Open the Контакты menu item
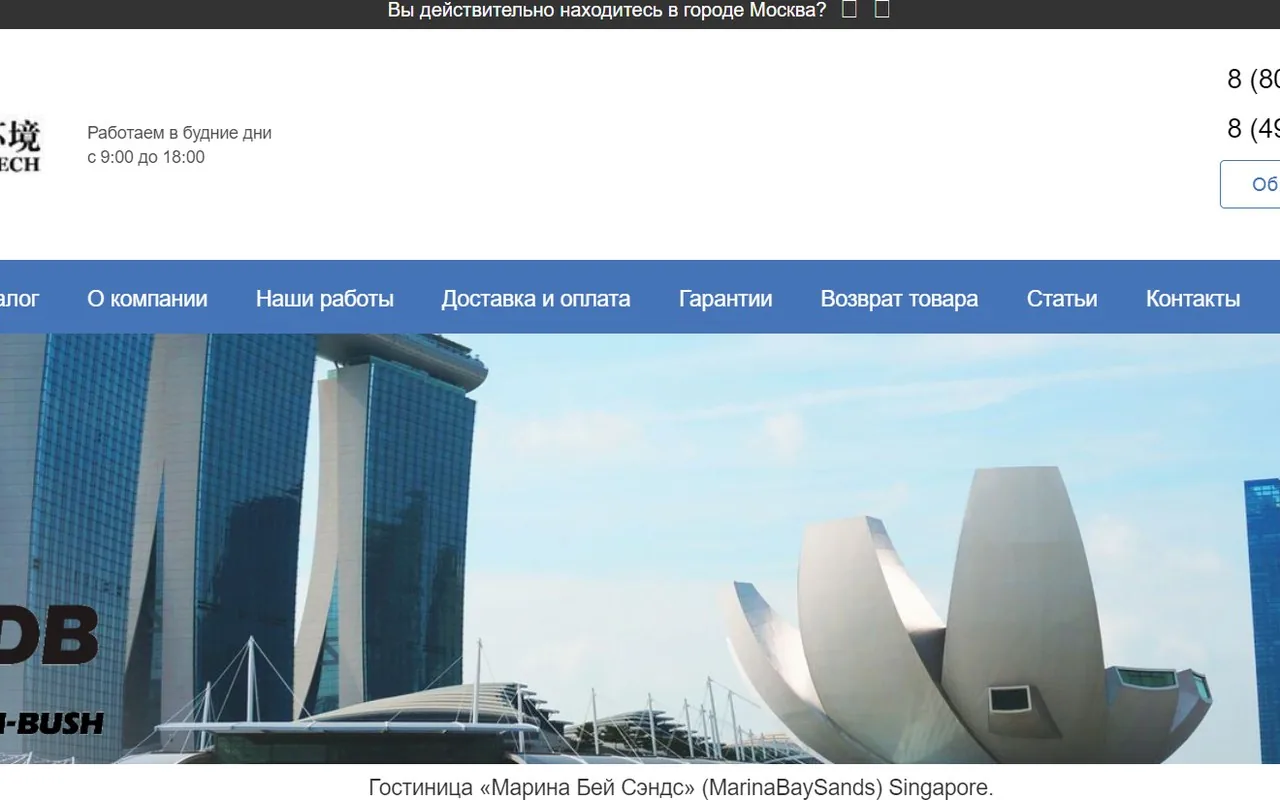 [x=1193, y=299]
